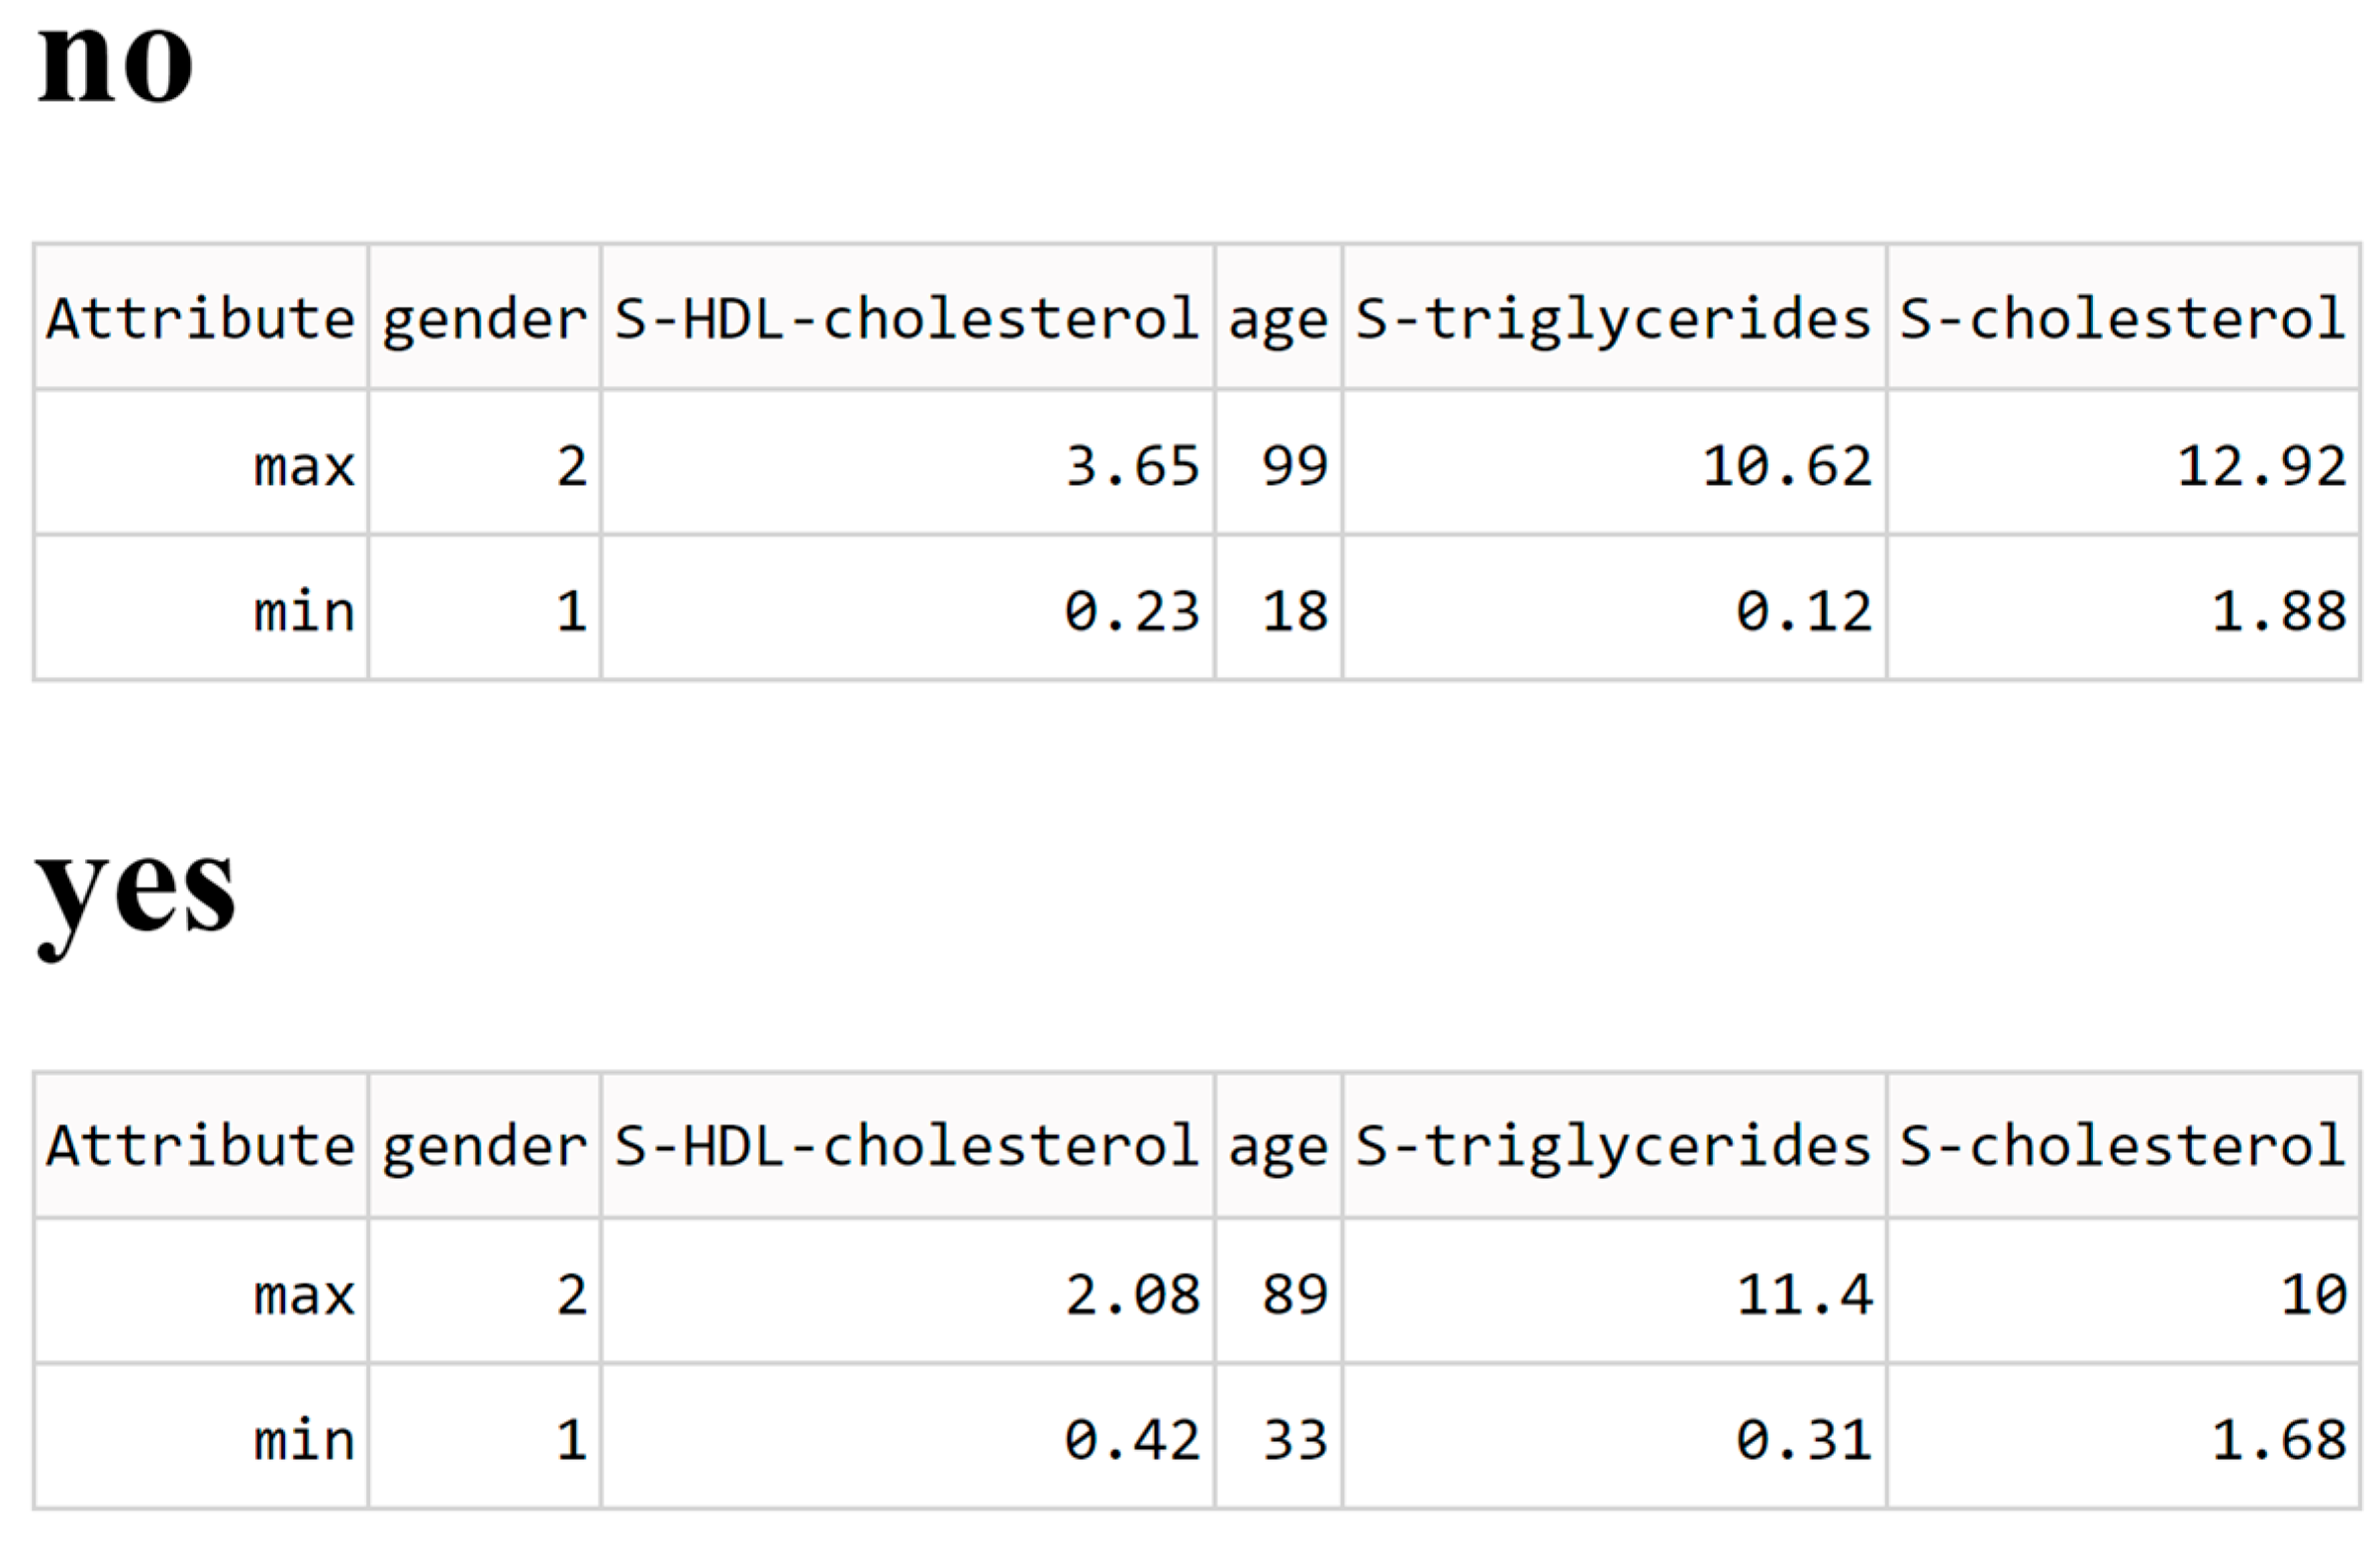Select the age value 33
2380x1542 pixels.
click(x=1294, y=1440)
